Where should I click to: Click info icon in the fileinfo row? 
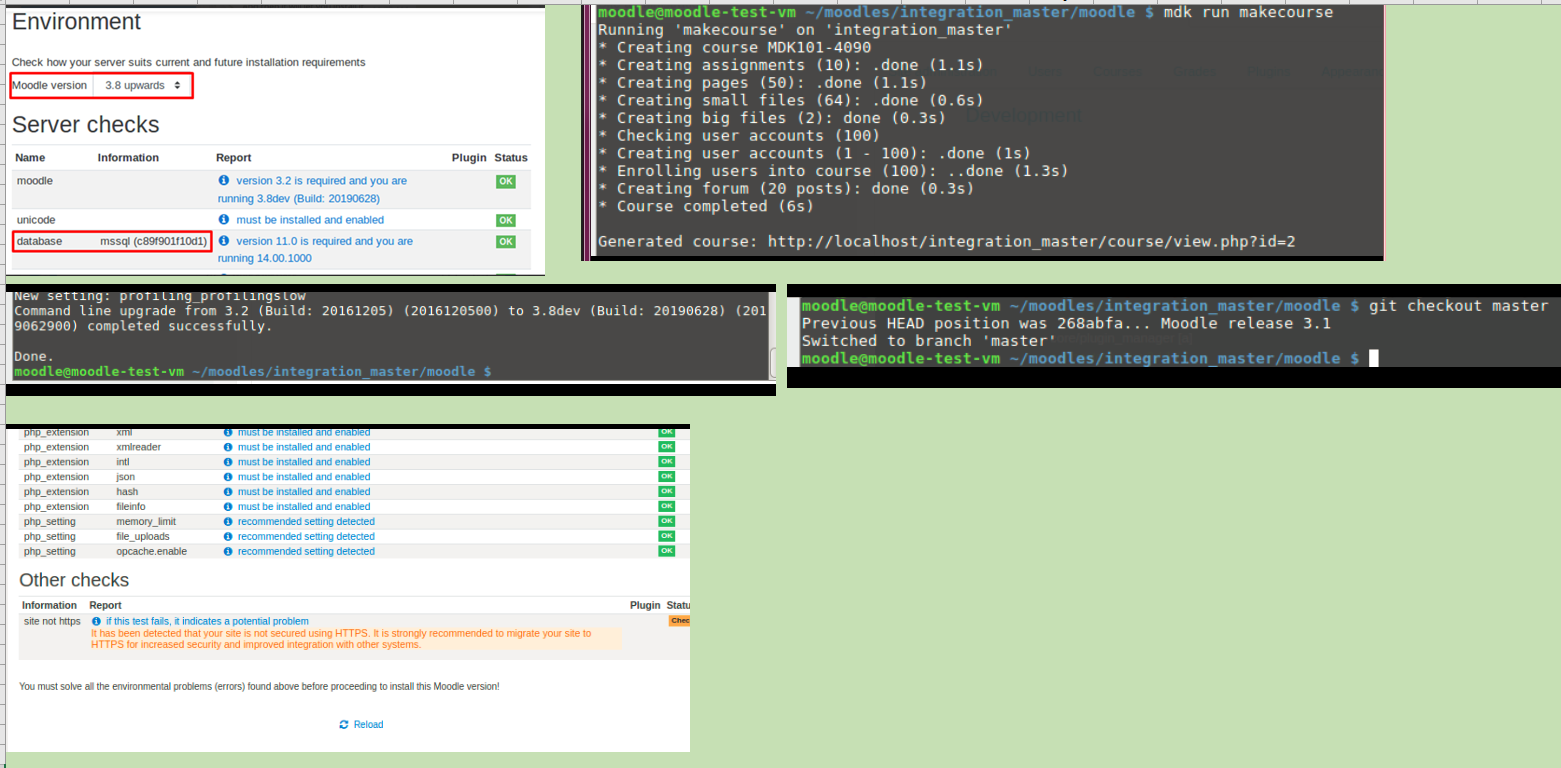228,507
